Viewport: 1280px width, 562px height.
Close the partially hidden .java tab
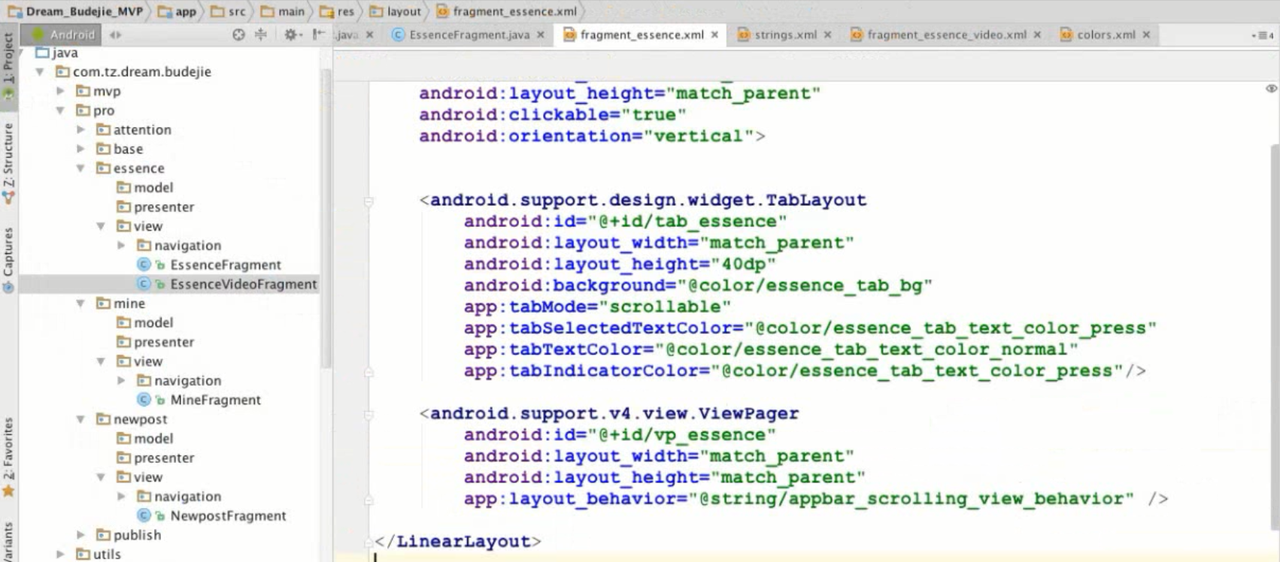(369, 35)
